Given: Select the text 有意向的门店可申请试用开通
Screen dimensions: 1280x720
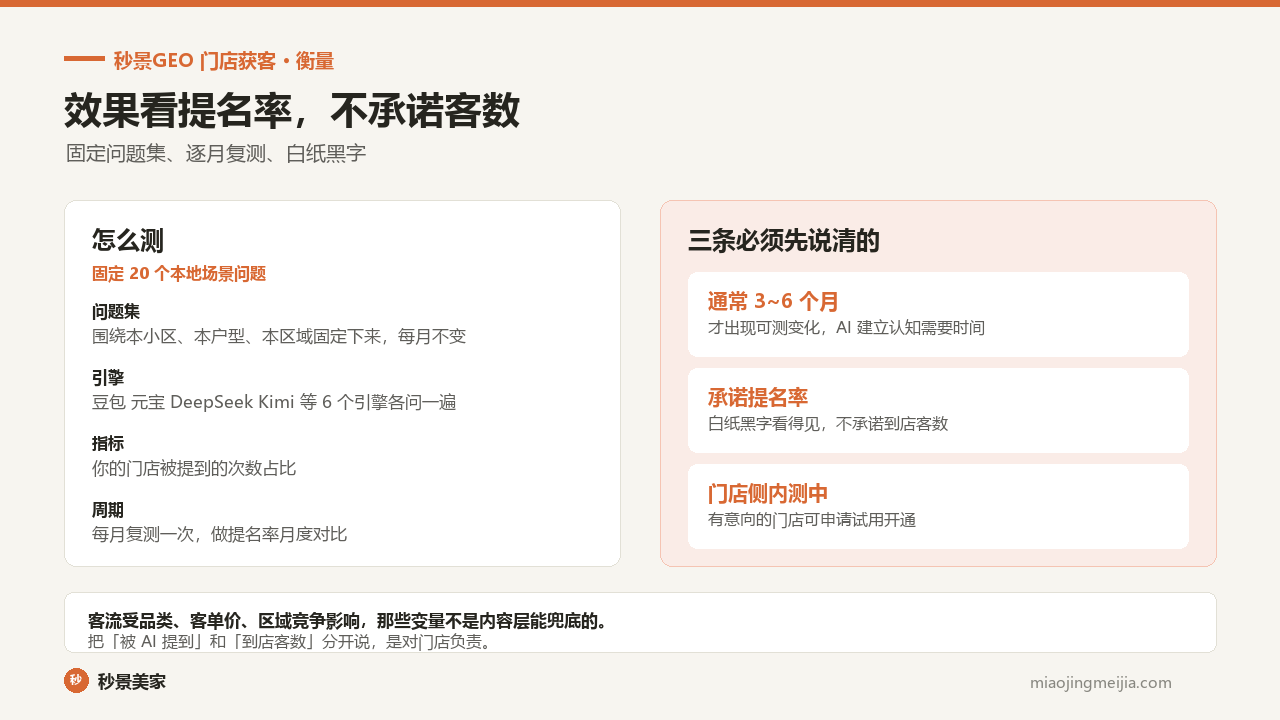Looking at the screenshot, I should [x=812, y=519].
